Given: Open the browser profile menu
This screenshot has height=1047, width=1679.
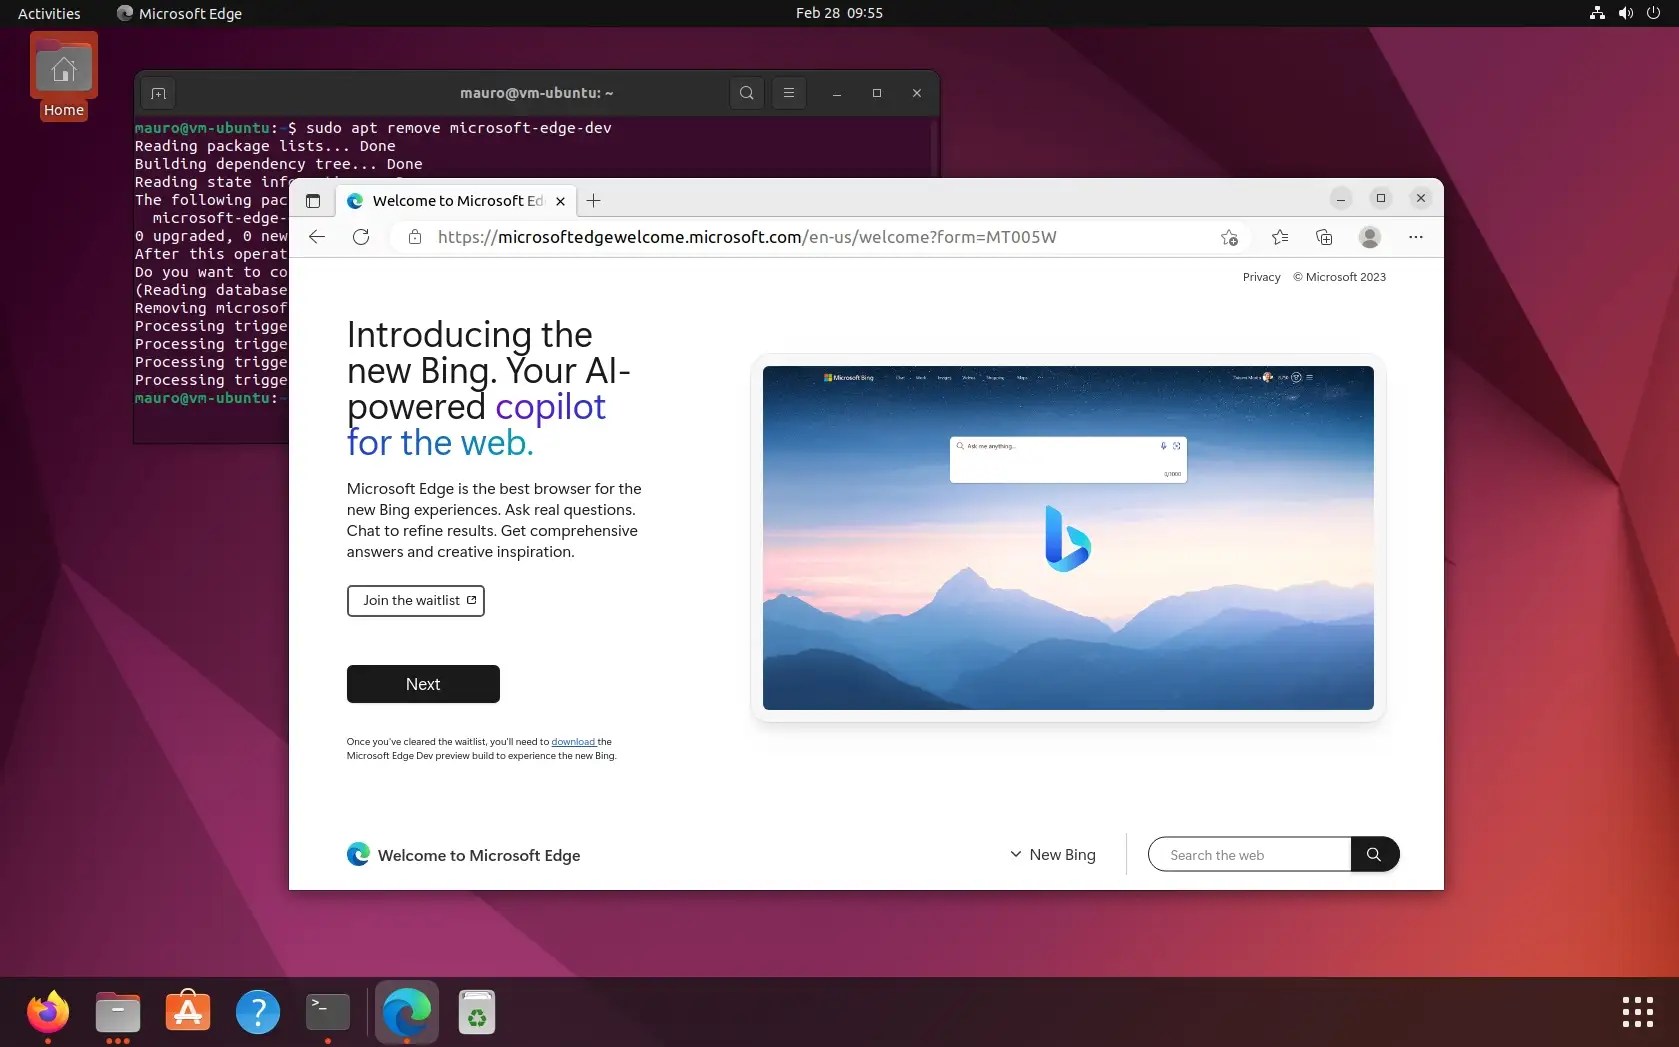Looking at the screenshot, I should click(1369, 237).
